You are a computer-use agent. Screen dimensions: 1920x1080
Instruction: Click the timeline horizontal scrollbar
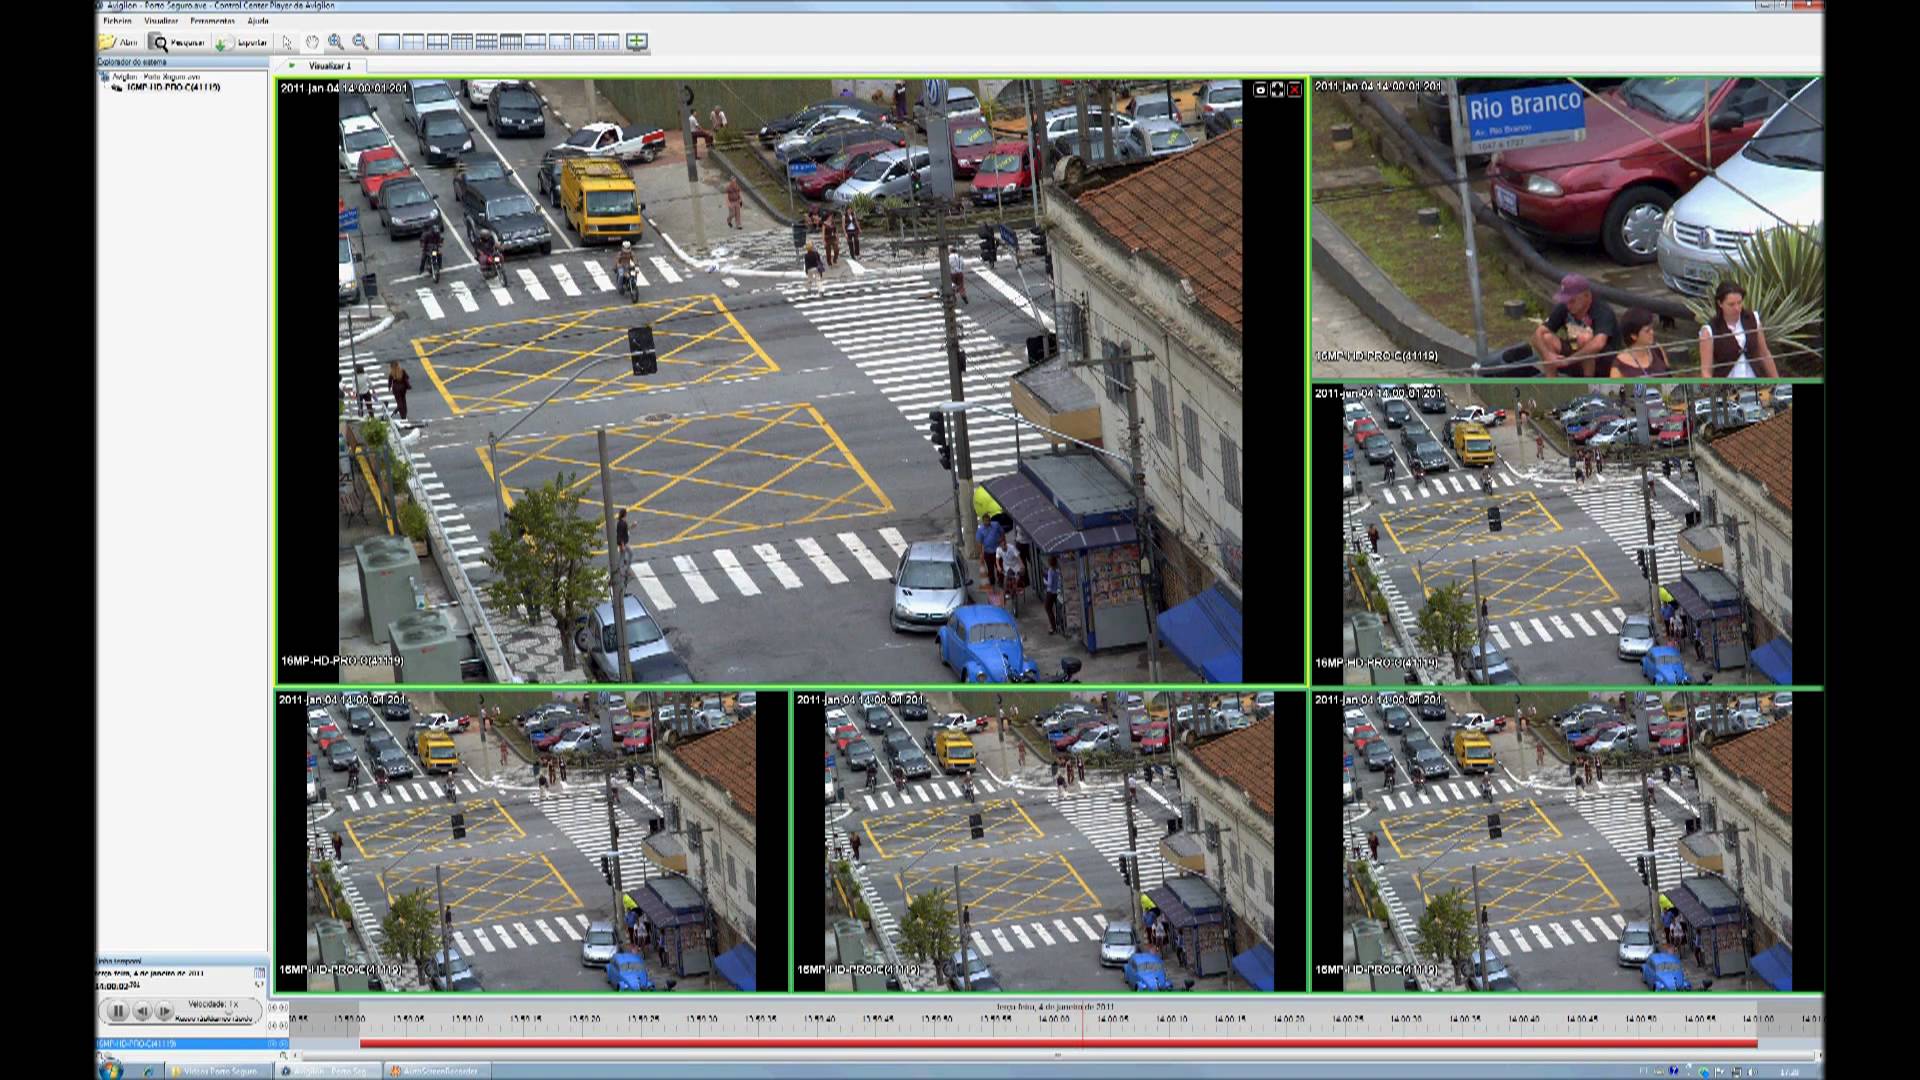pos(1058,1055)
